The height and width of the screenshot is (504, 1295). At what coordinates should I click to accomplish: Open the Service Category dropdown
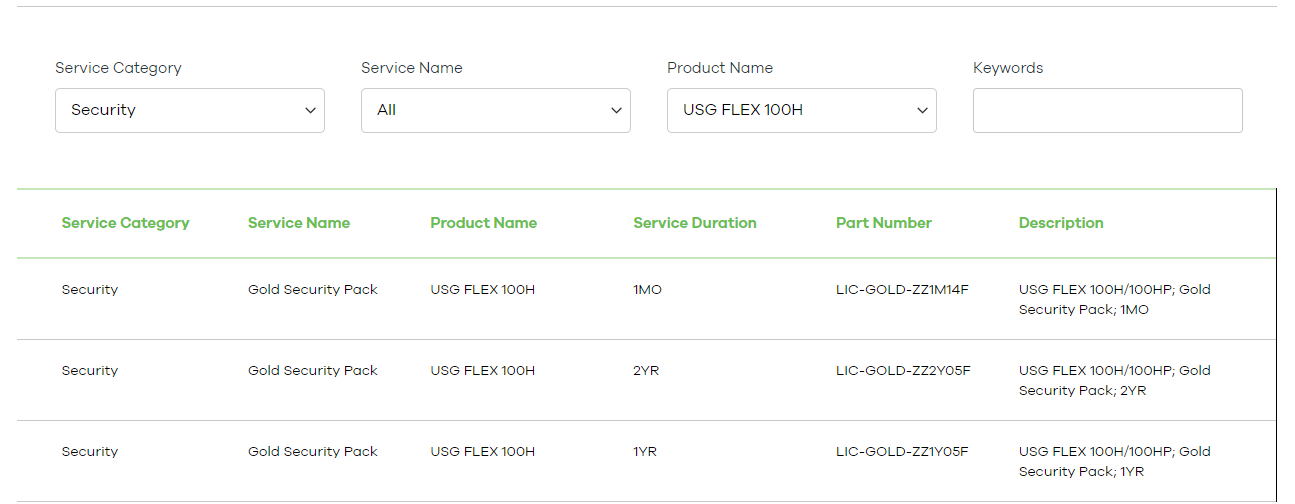coord(189,110)
